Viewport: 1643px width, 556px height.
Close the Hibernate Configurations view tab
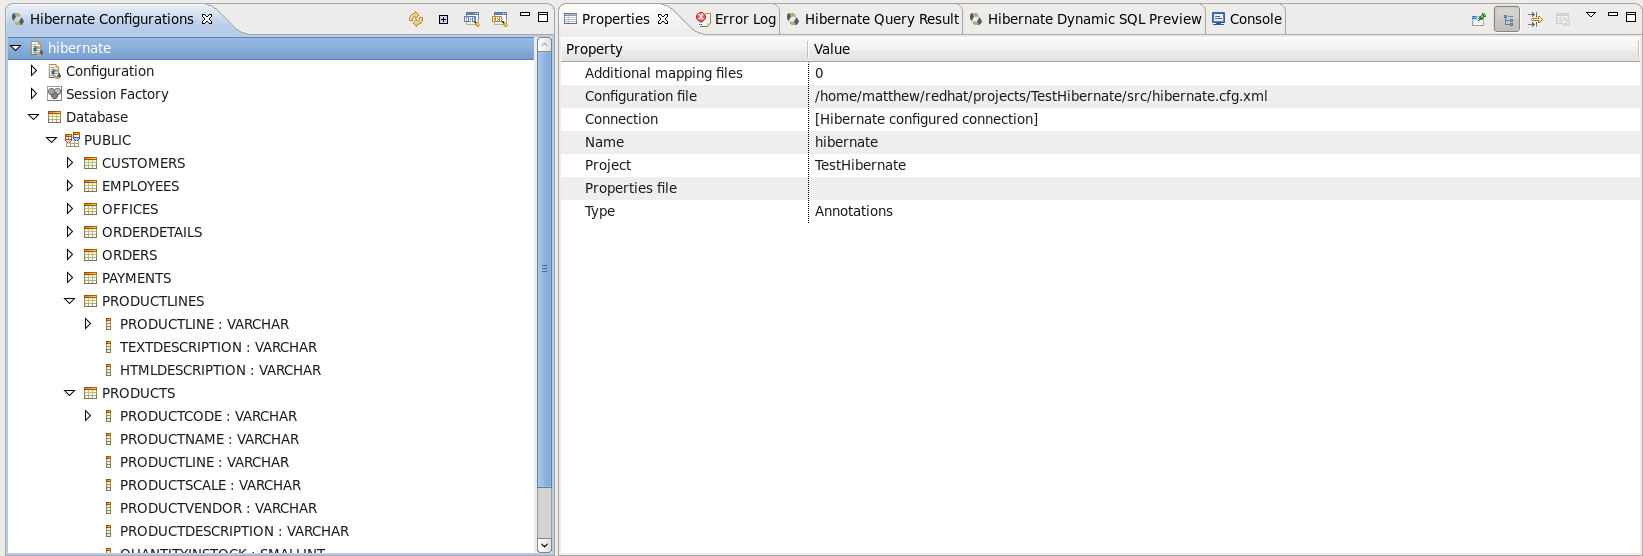pyautogui.click(x=207, y=19)
